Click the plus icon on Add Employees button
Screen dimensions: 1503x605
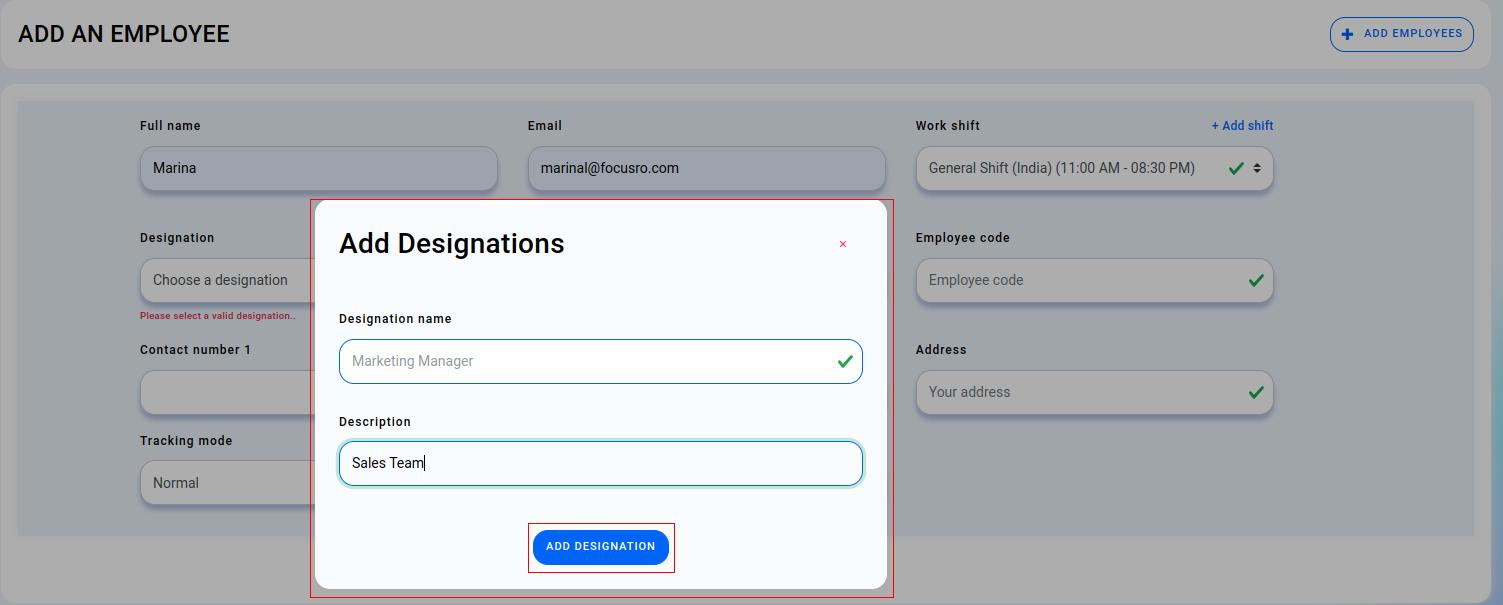pyautogui.click(x=1347, y=33)
